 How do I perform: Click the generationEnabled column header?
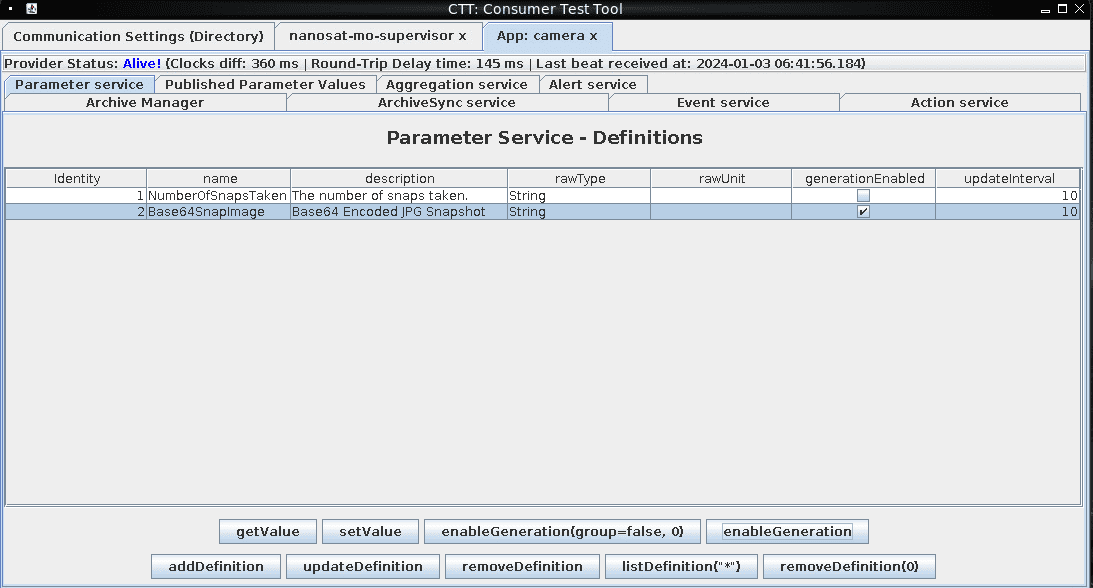click(x=864, y=178)
